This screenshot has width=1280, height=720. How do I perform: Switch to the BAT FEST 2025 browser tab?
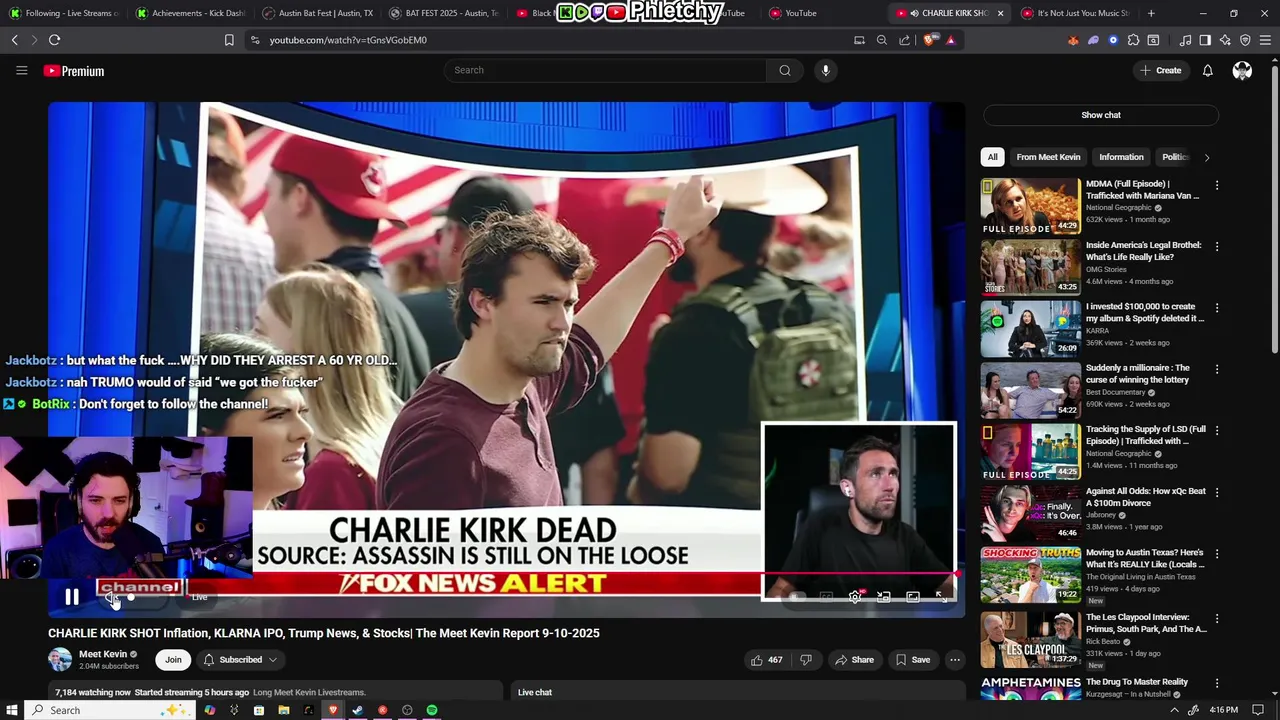(x=443, y=13)
